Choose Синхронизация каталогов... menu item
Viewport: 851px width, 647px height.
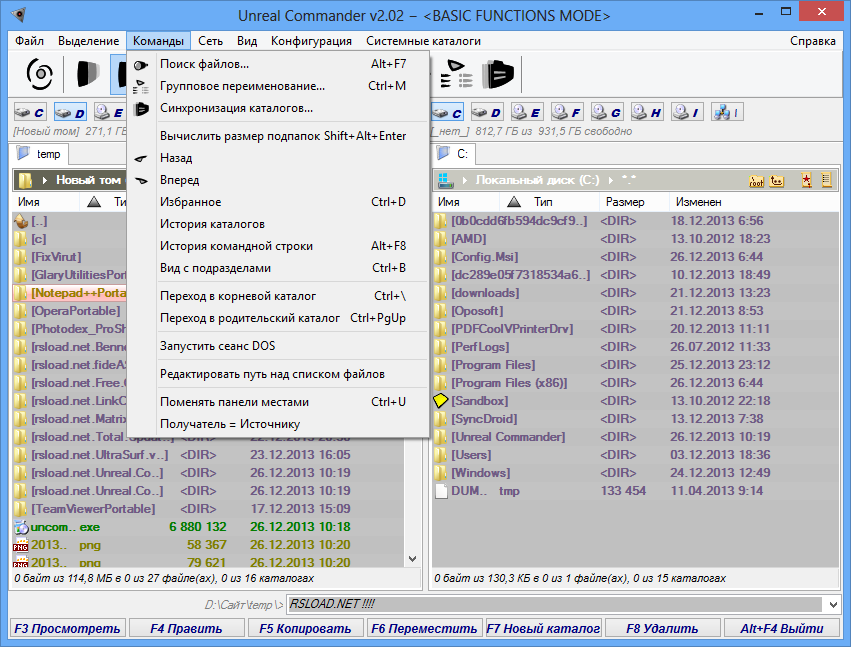pos(278,108)
